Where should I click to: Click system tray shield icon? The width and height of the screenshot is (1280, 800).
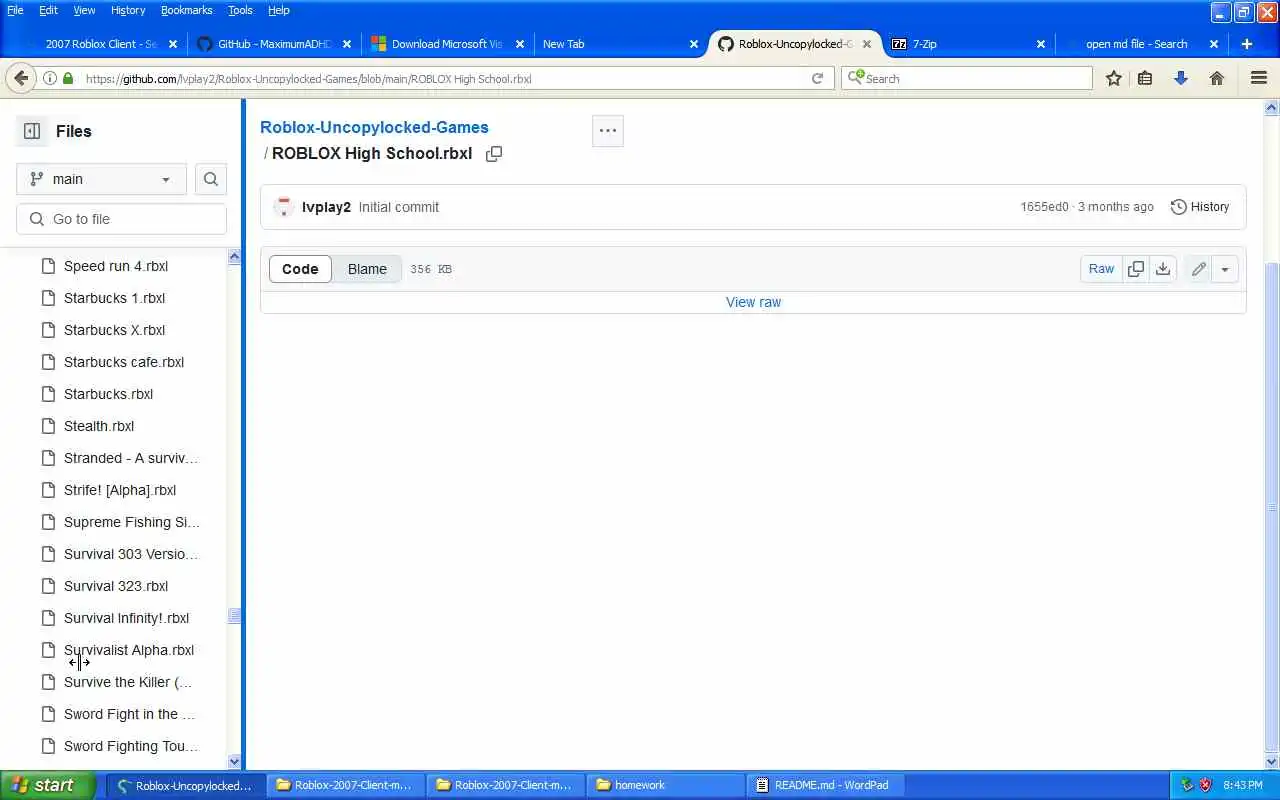click(1206, 785)
